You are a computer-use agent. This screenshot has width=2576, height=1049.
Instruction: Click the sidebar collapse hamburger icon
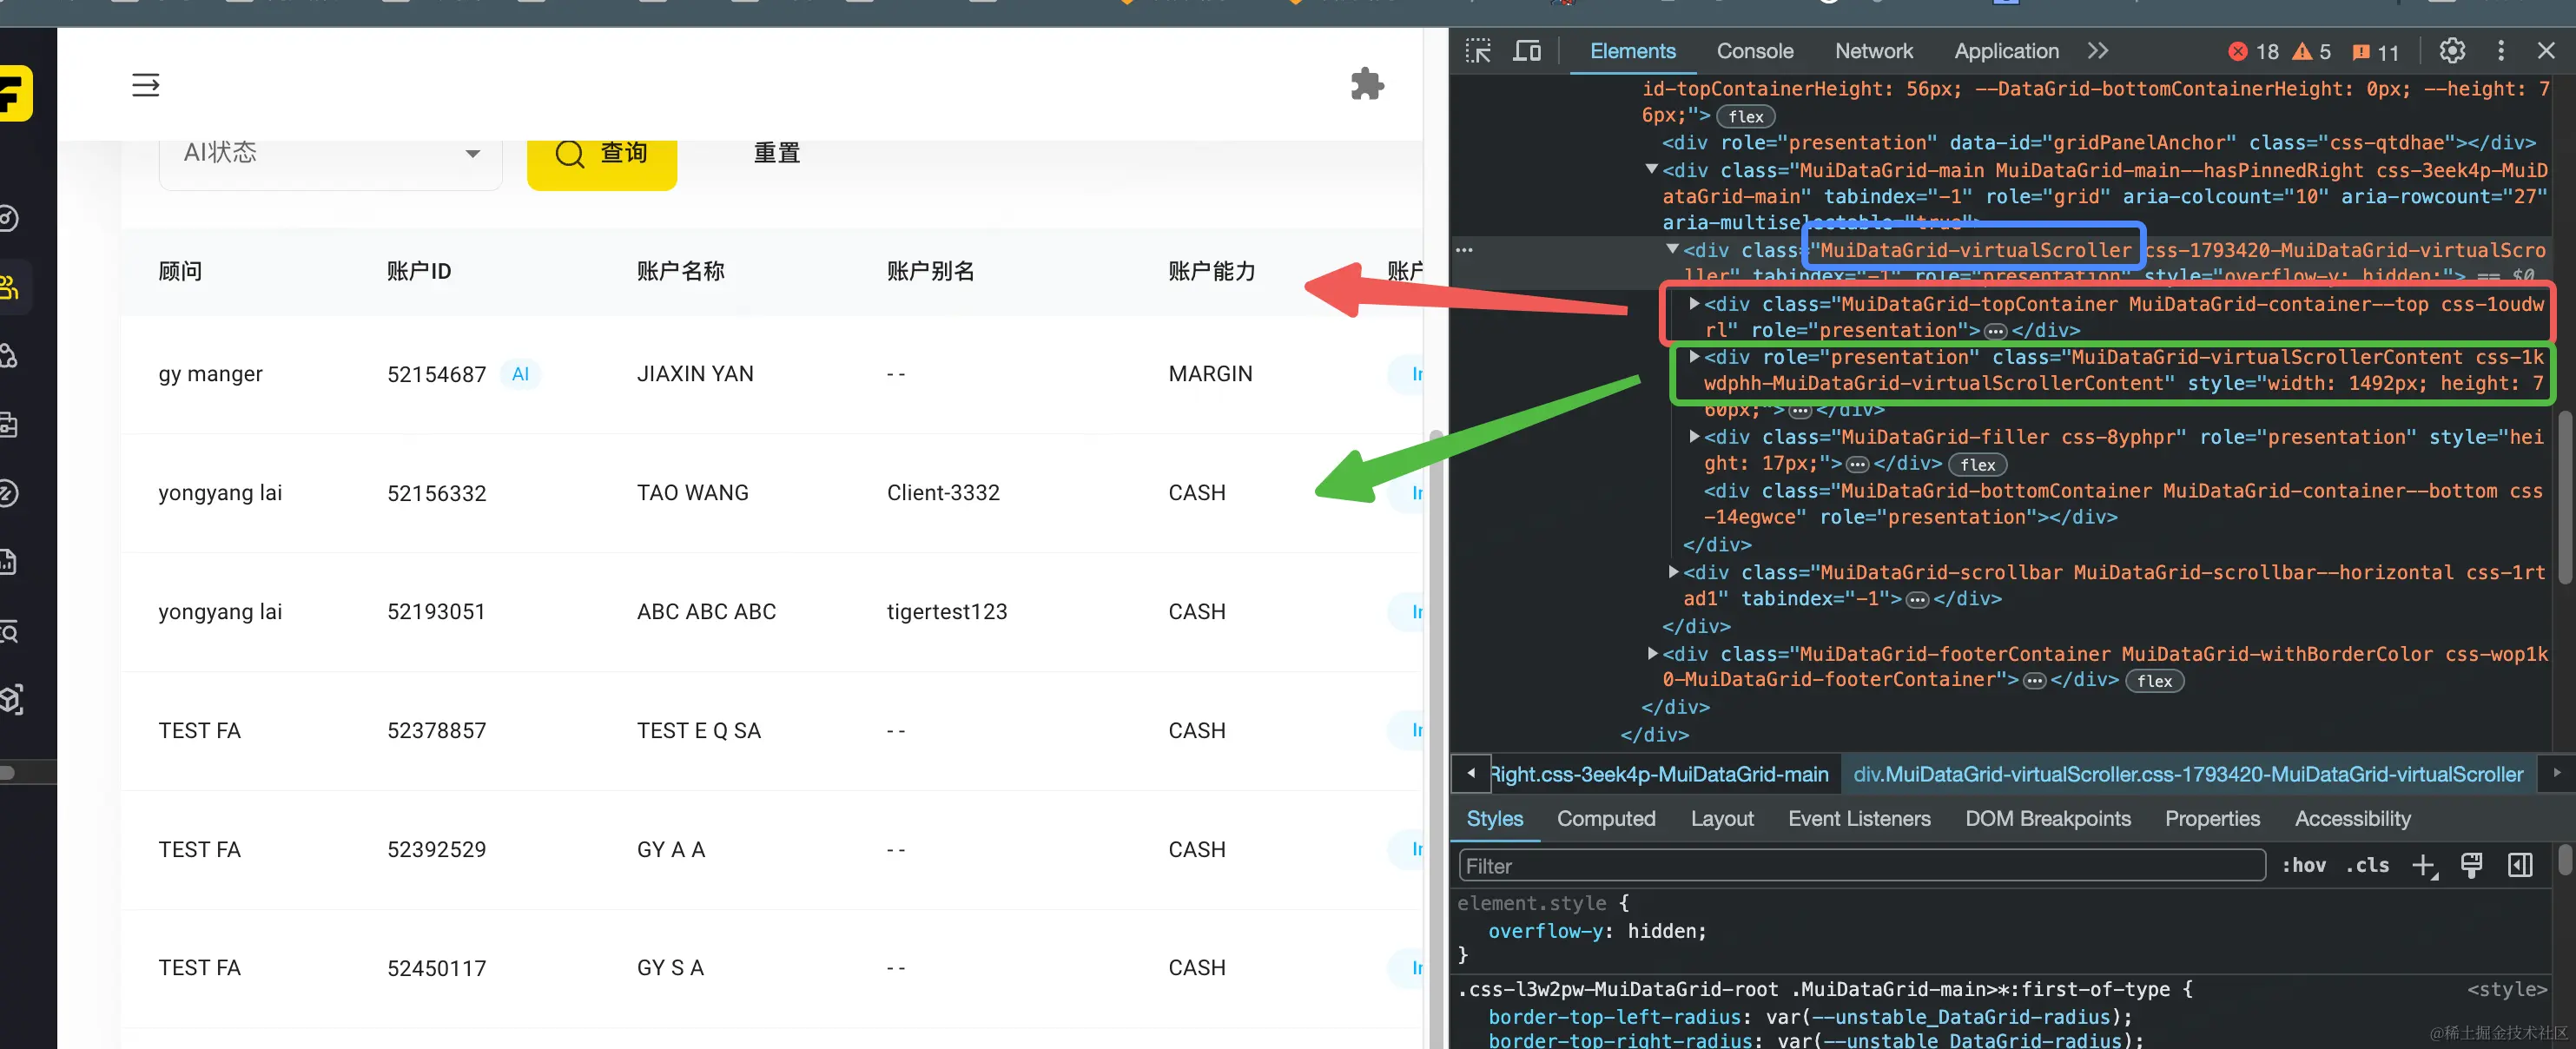tap(146, 85)
